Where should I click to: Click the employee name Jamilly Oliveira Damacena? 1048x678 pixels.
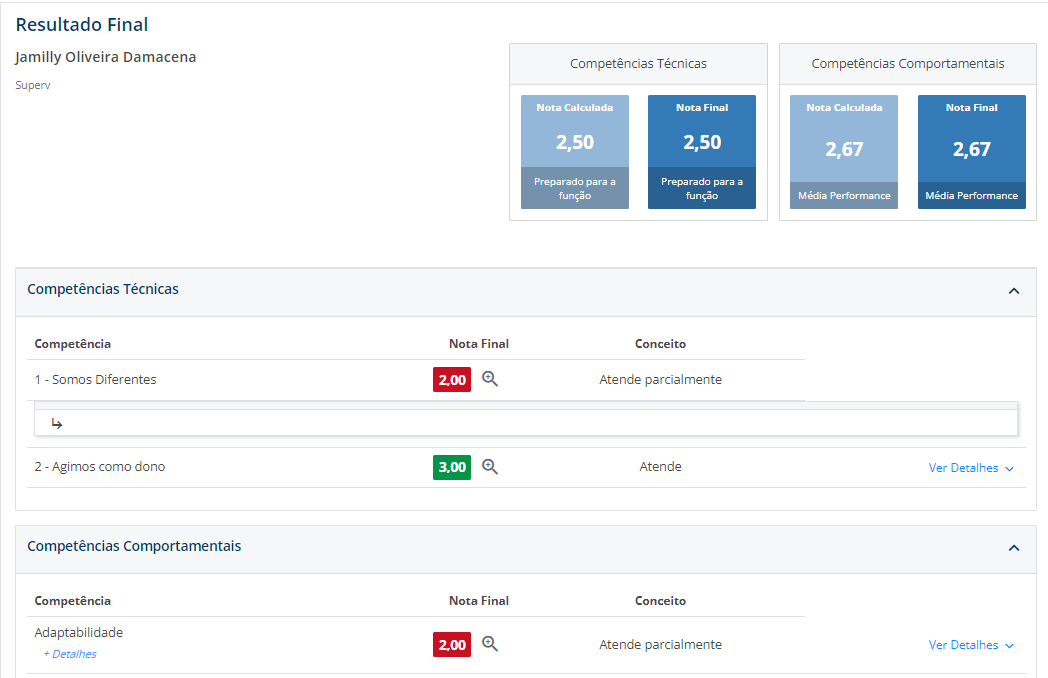click(106, 57)
